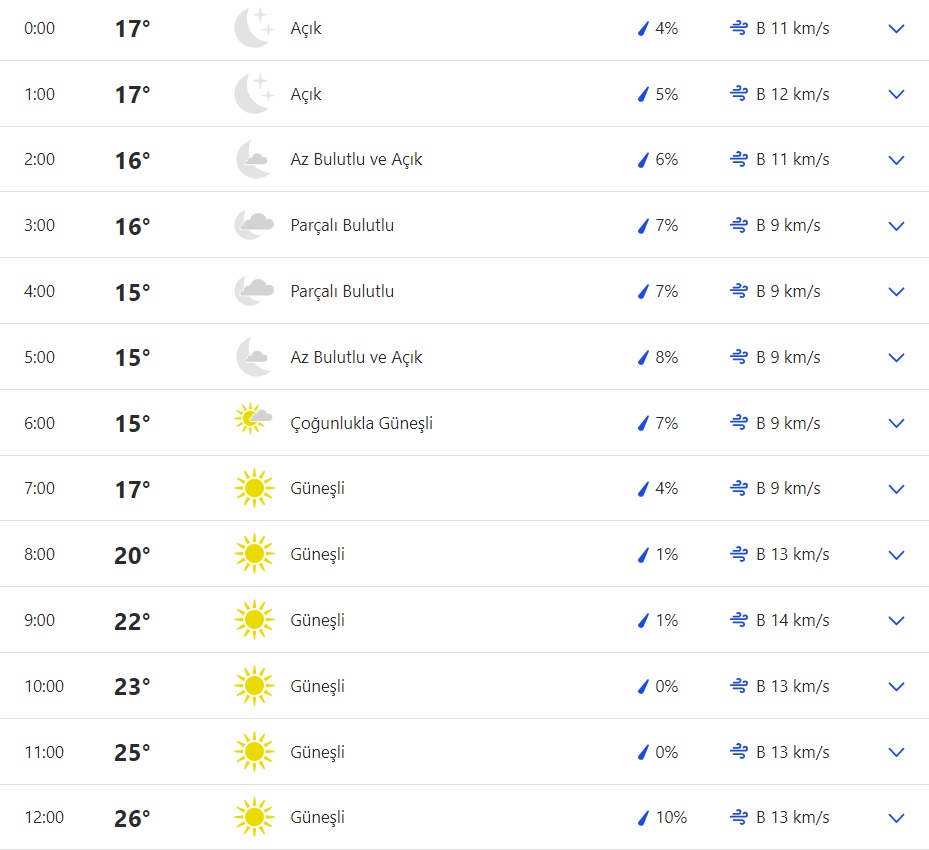
Task: Expand the 0:00 hourly forecast details
Action: click(x=896, y=29)
